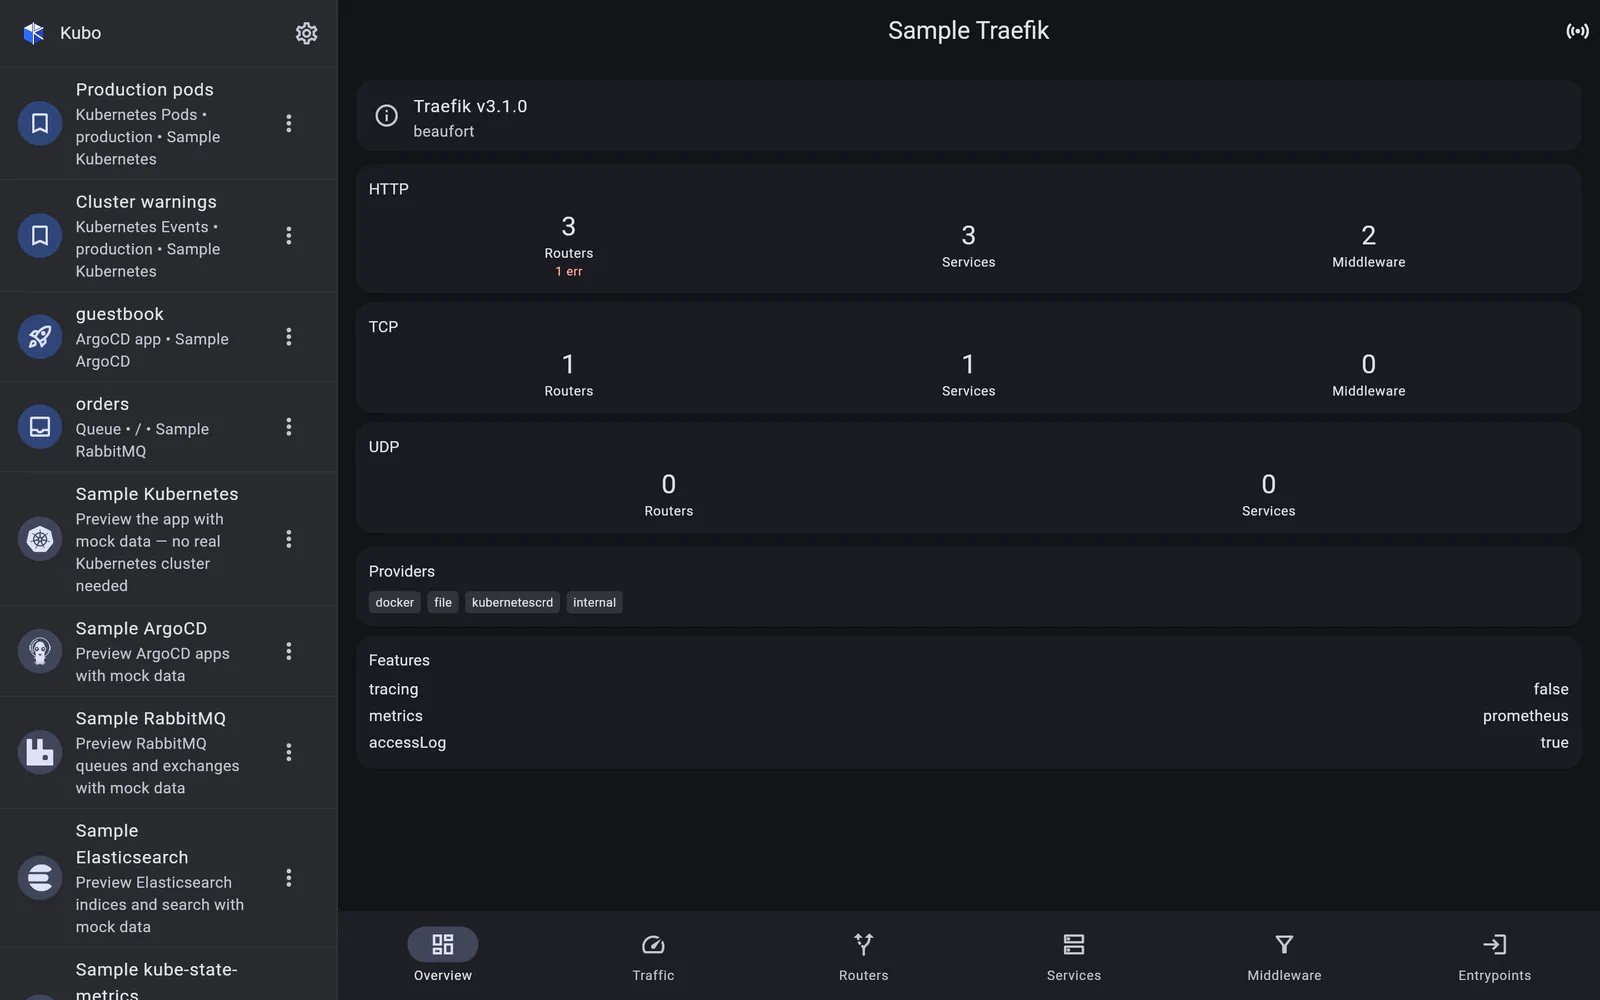1600x1000 pixels.
Task: Open more options for Sample Elasticsearch
Action: click(289, 878)
